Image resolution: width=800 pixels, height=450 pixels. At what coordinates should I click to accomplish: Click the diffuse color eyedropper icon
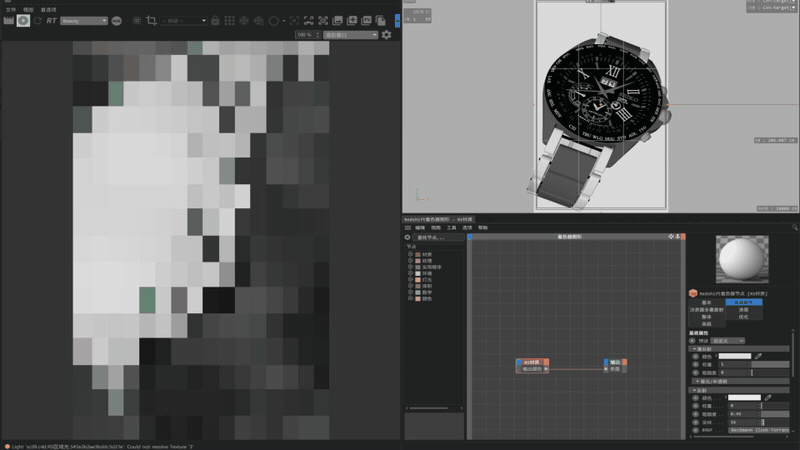pyautogui.click(x=759, y=356)
